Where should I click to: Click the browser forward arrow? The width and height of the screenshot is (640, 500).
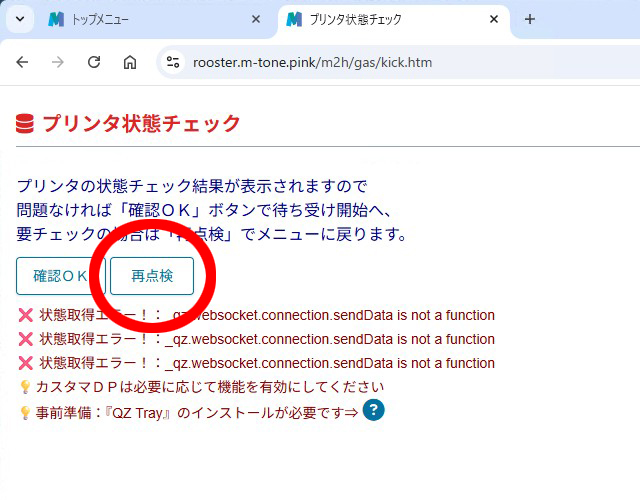point(58,62)
